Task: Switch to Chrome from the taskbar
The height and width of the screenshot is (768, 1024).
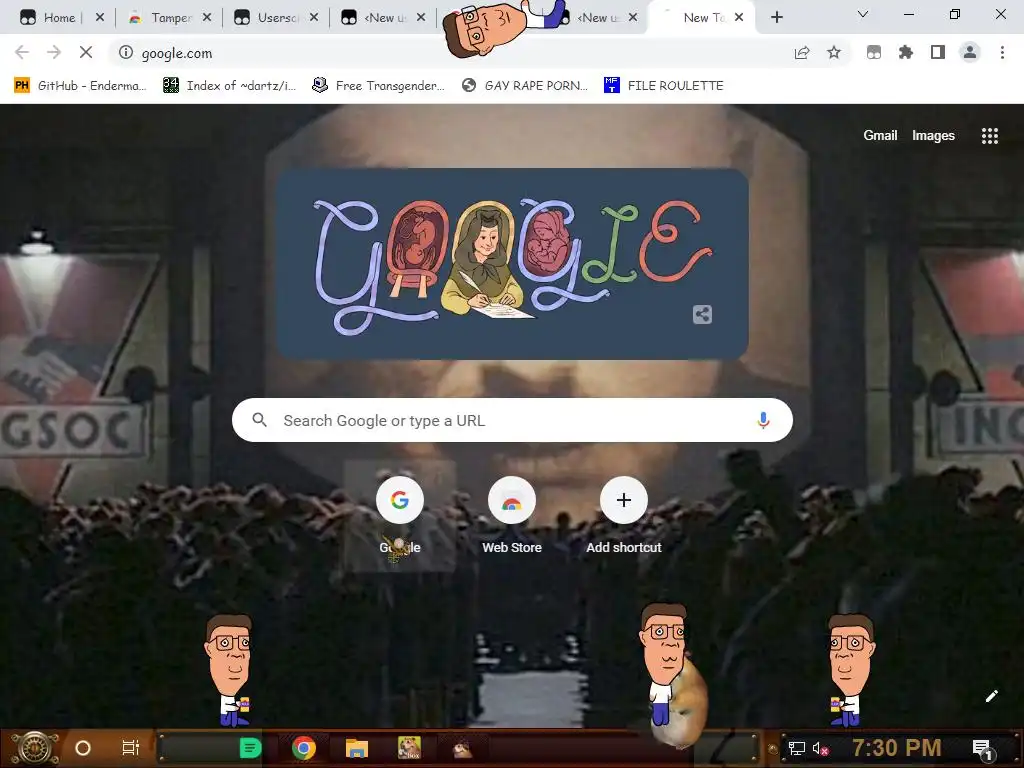Action: [304, 748]
